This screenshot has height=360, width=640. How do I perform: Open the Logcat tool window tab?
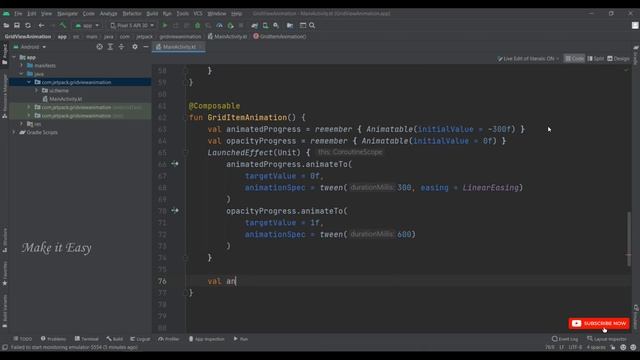click(x=140, y=339)
